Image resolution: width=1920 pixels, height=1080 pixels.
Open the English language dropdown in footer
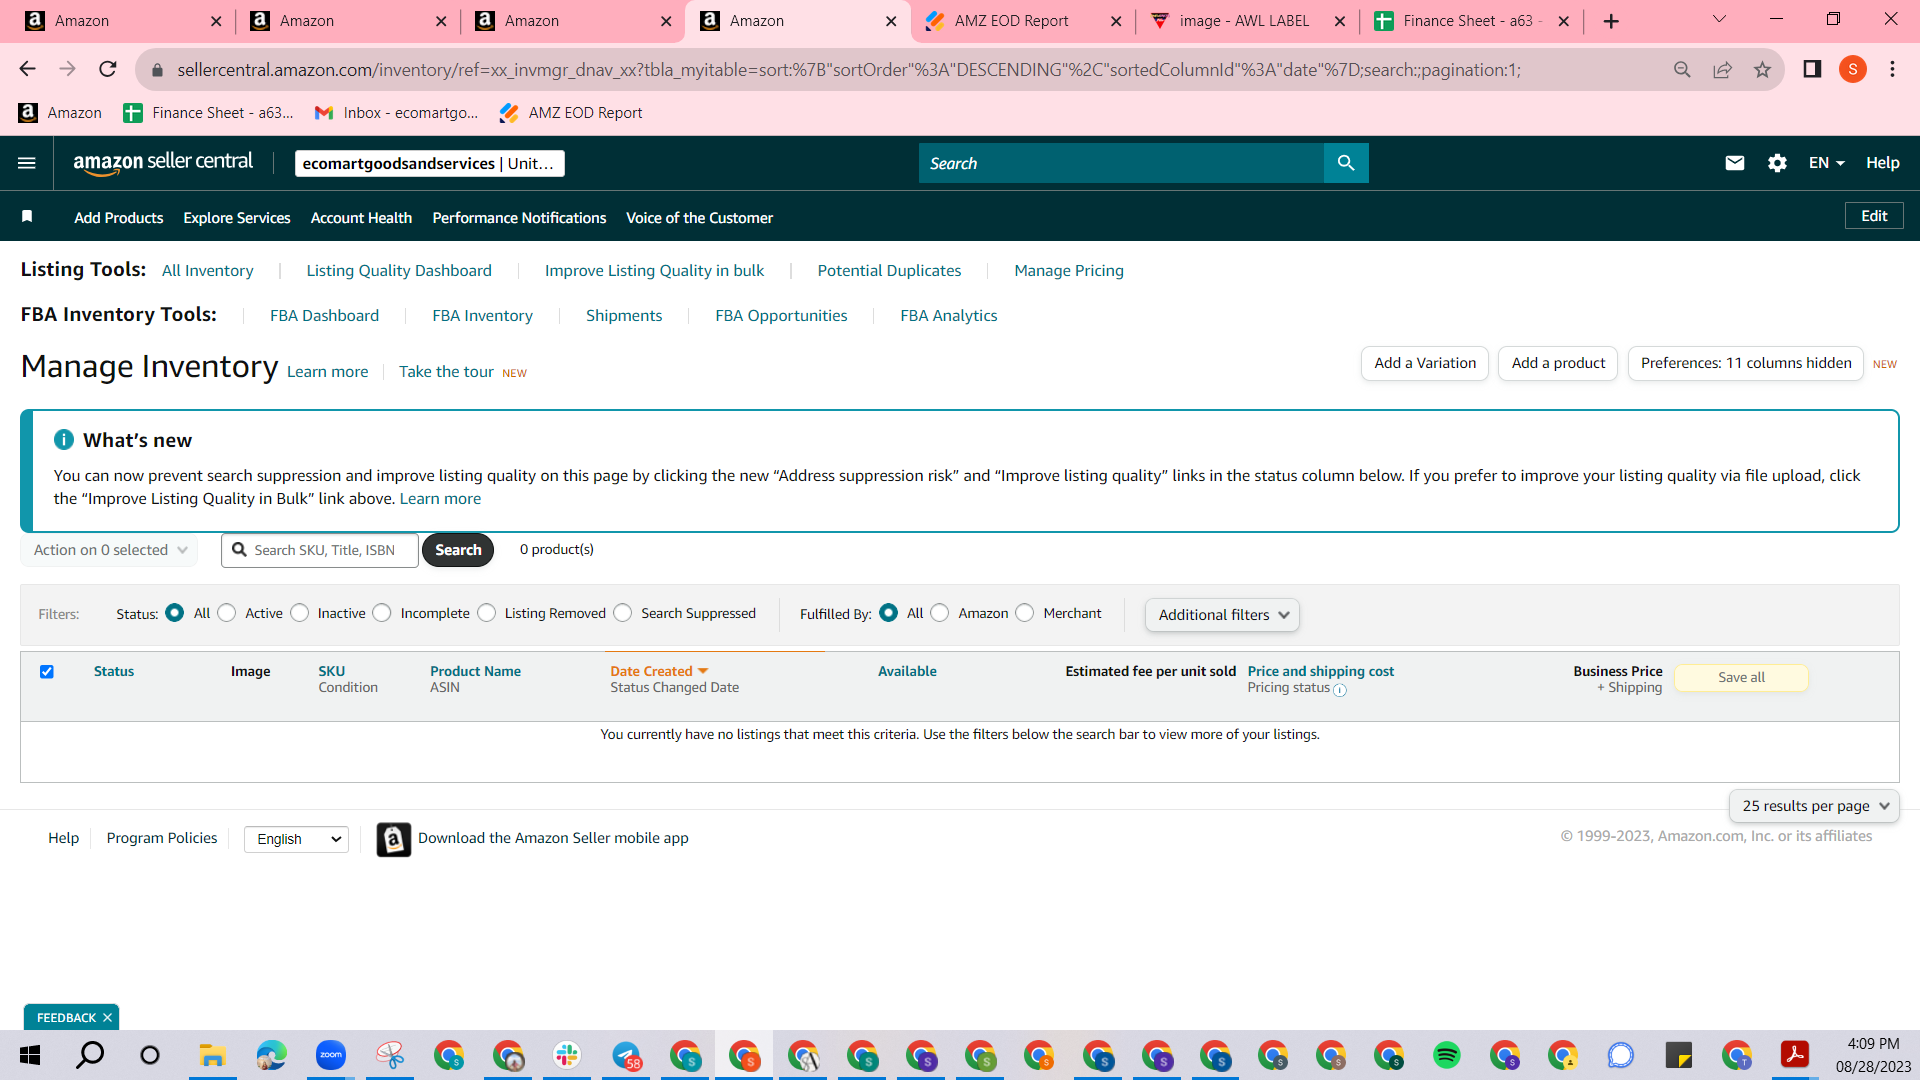pyautogui.click(x=296, y=839)
